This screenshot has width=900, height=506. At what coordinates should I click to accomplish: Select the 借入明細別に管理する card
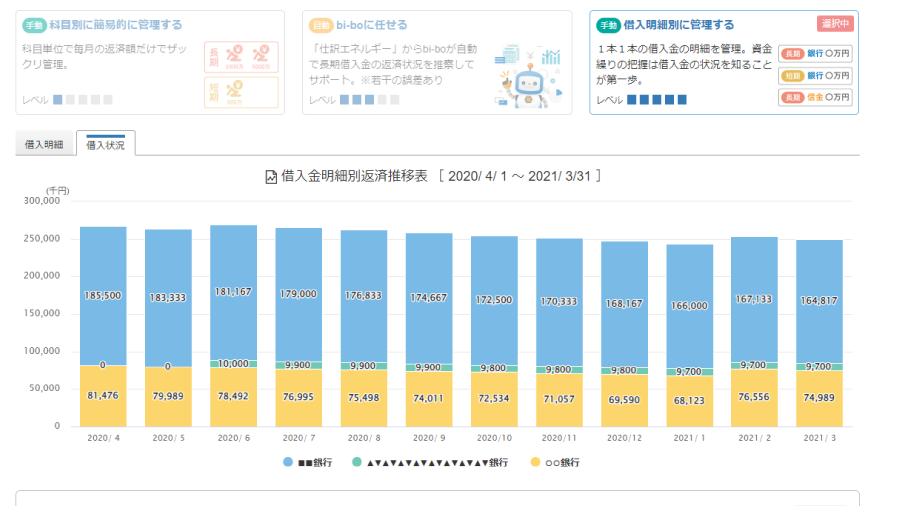pos(724,63)
